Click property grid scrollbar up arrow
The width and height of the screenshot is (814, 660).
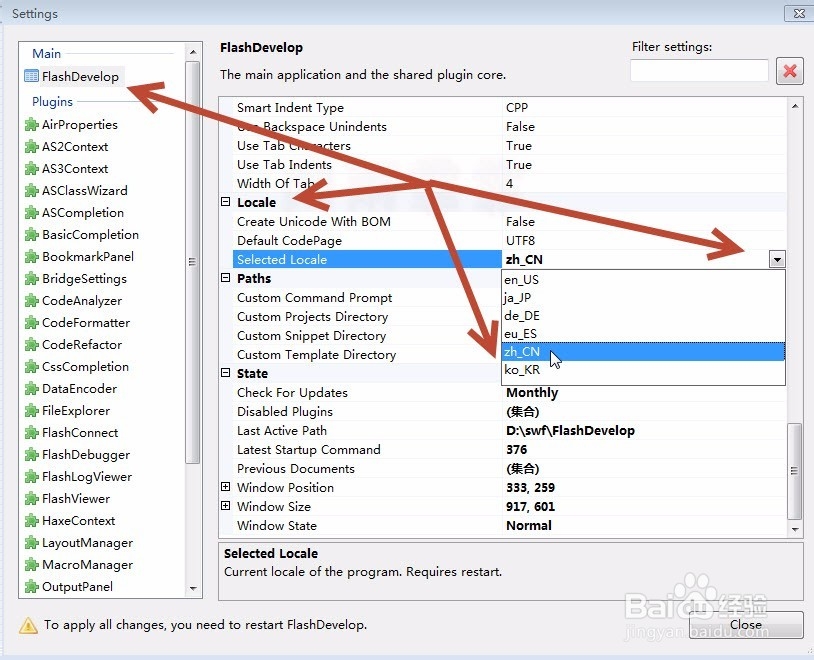coord(794,106)
